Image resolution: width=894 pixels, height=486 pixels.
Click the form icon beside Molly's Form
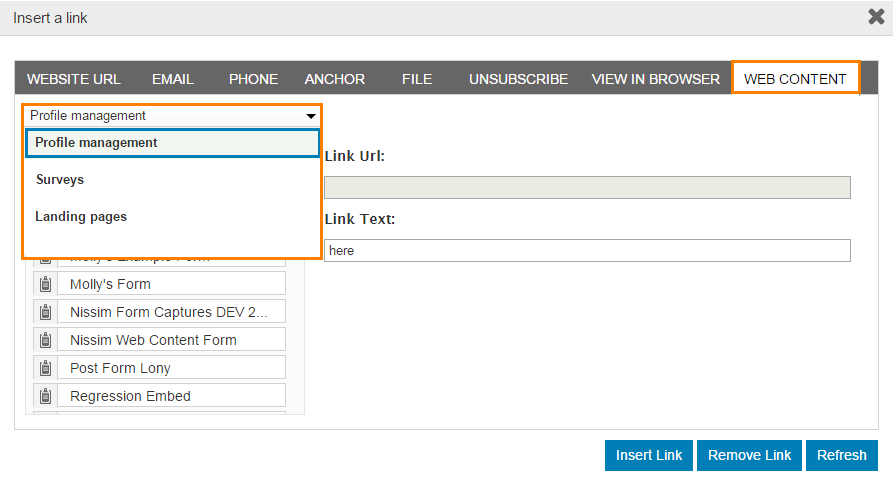pyautogui.click(x=45, y=284)
